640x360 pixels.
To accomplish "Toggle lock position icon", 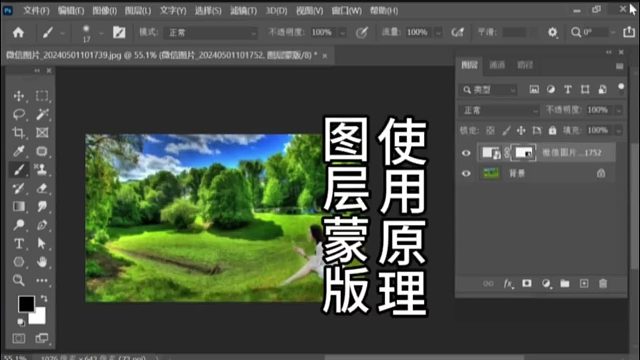I will point(521,131).
